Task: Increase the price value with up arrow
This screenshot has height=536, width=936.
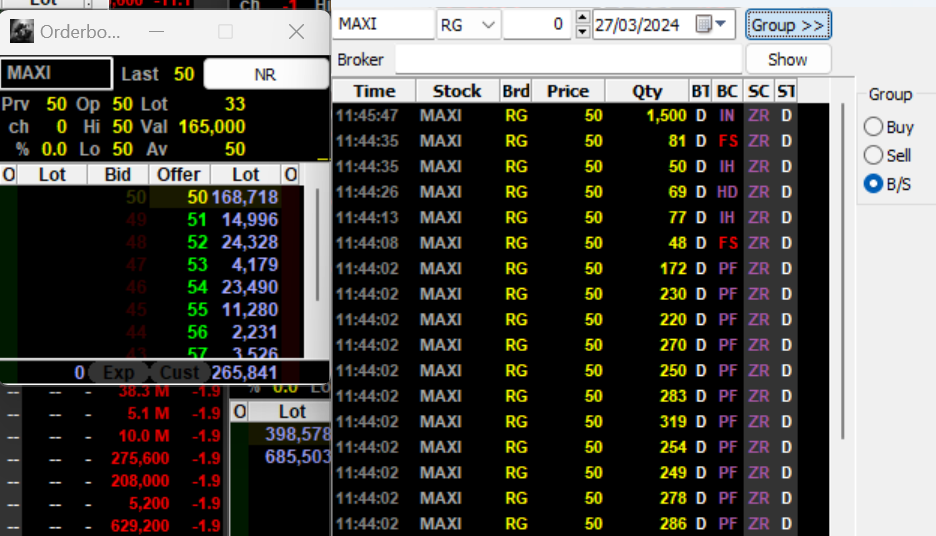Action: (x=583, y=18)
